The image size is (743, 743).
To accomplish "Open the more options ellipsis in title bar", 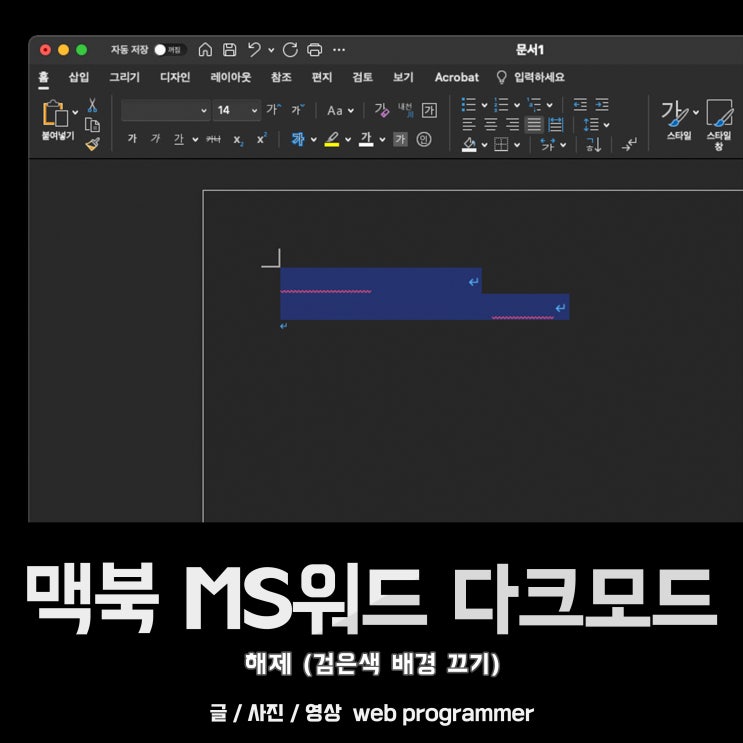I will click(339, 50).
